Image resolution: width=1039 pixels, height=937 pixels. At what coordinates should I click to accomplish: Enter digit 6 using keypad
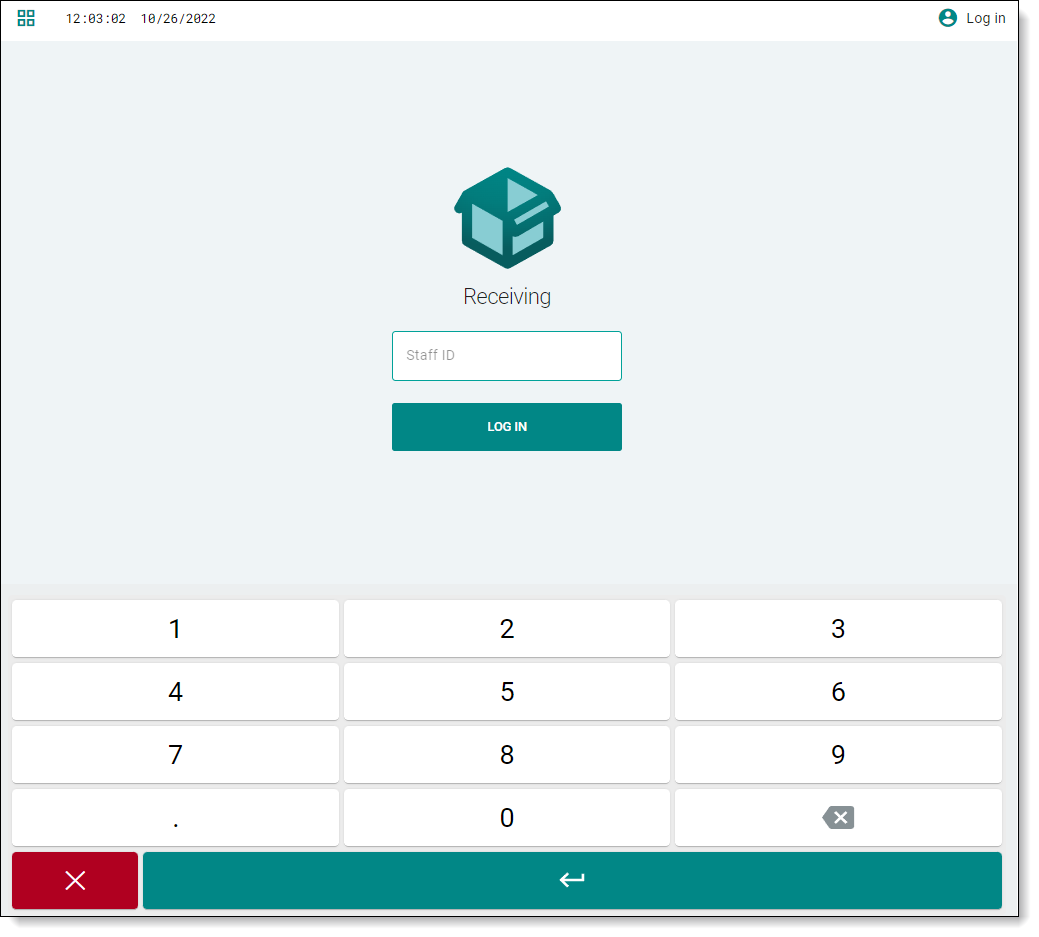coord(838,692)
